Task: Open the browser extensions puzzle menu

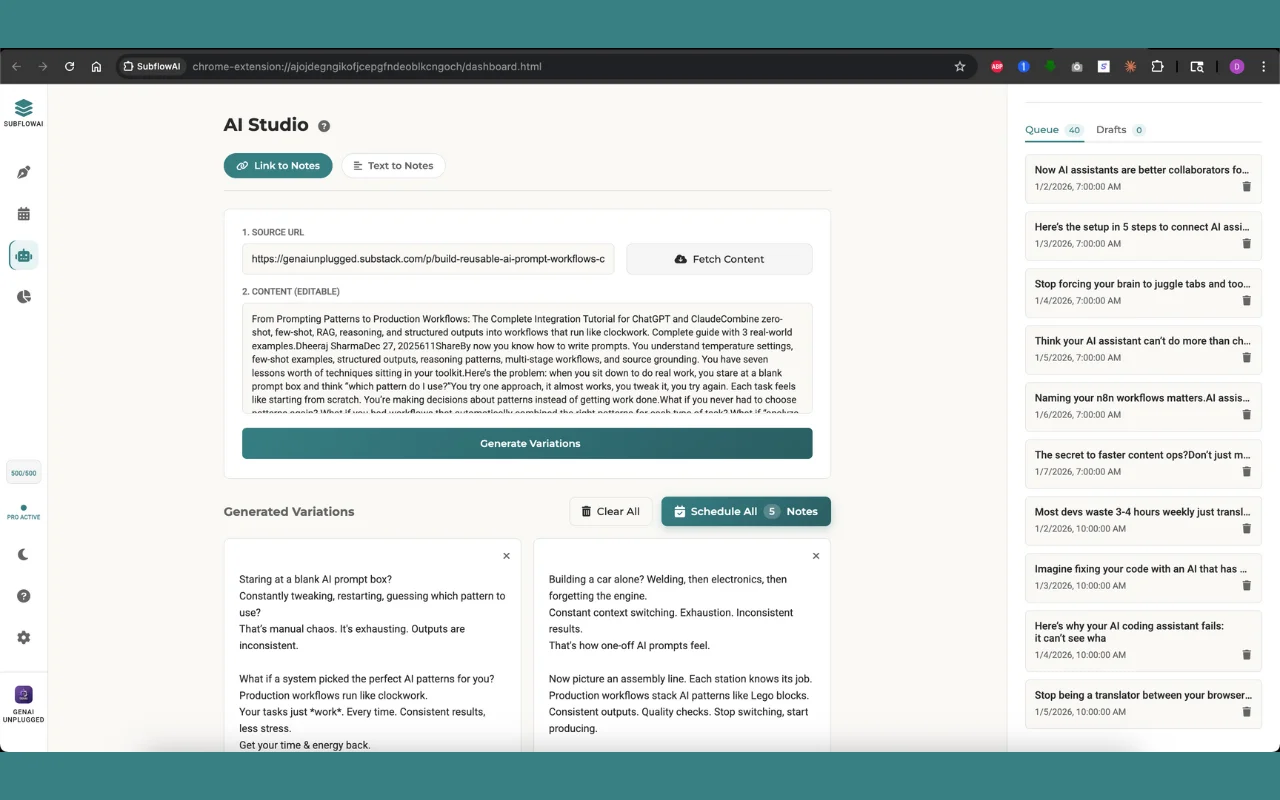Action: coord(1157,66)
